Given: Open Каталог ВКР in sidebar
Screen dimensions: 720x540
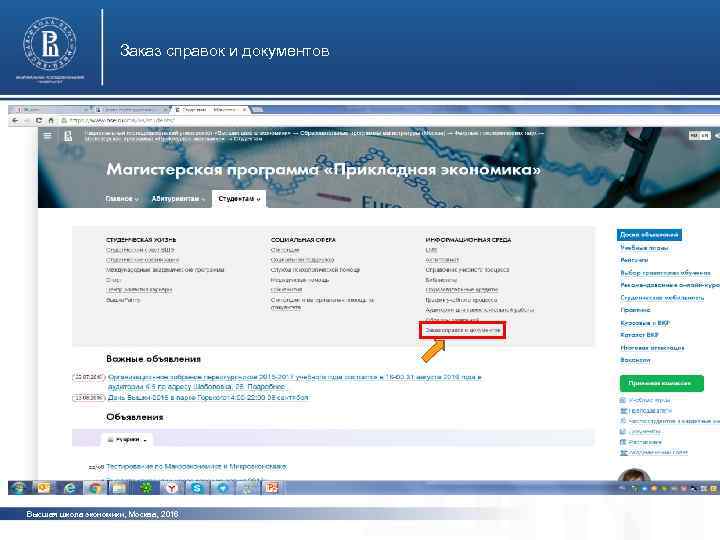Looking at the screenshot, I should coord(639,335).
